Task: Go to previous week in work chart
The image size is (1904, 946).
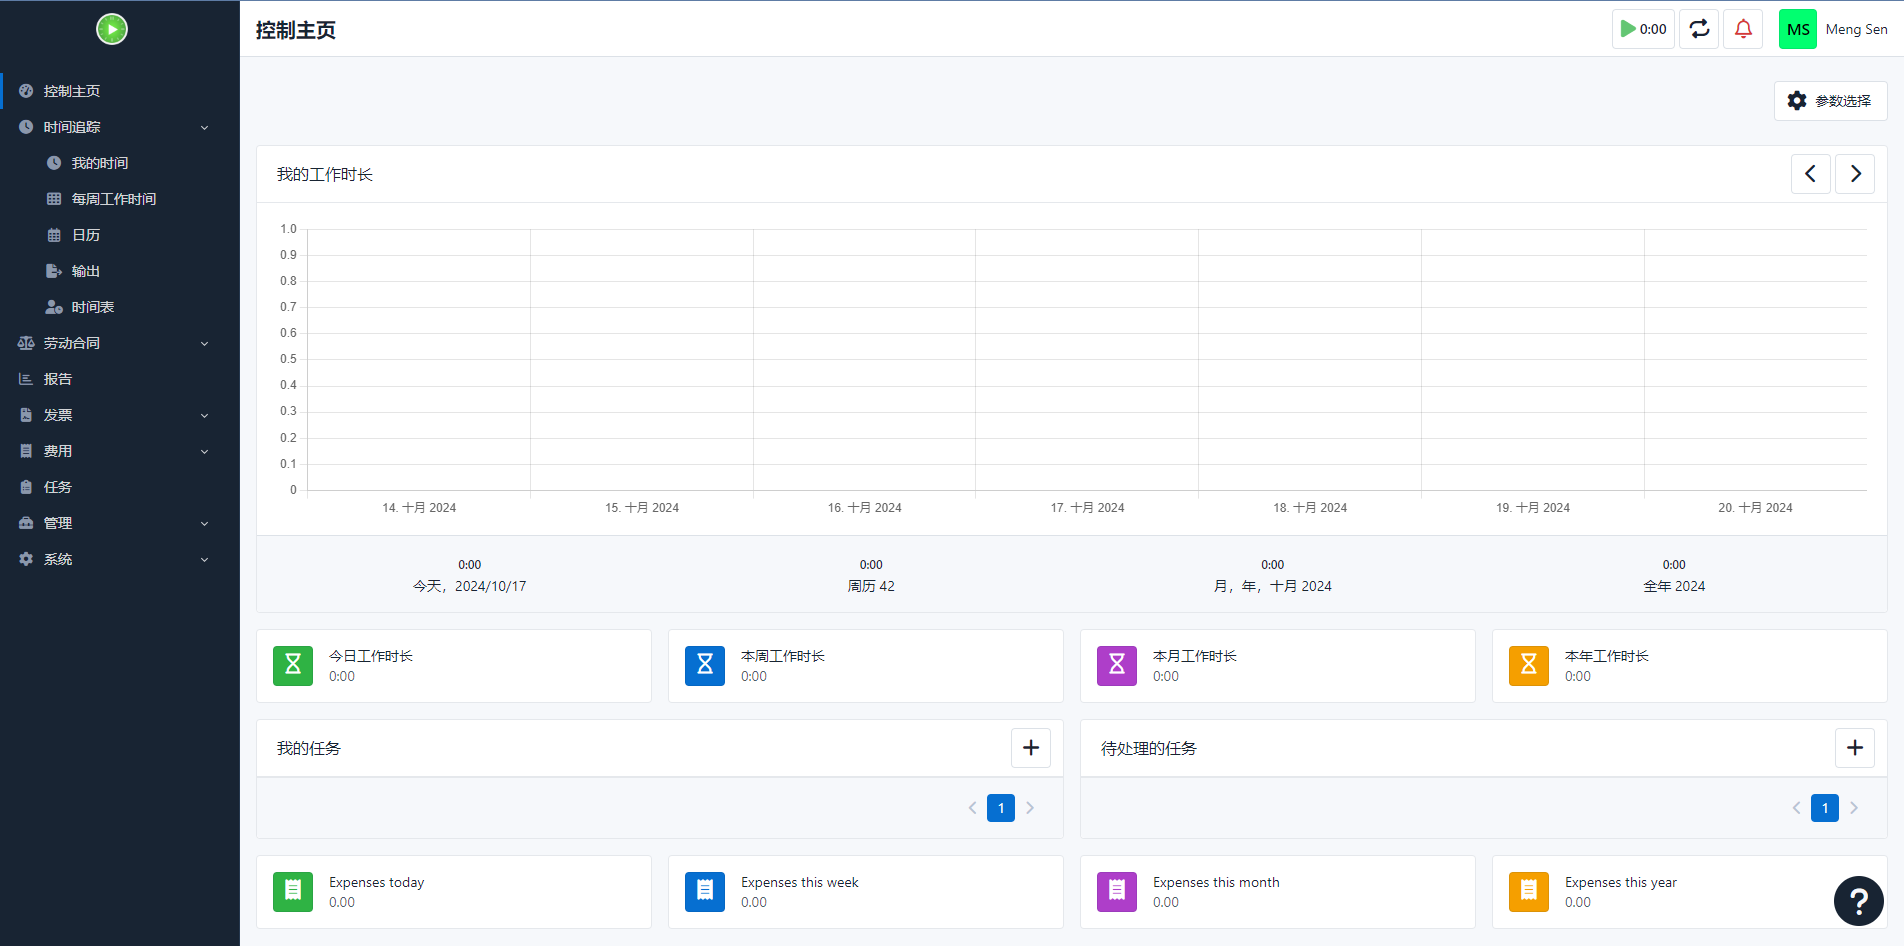Action: [x=1810, y=174]
